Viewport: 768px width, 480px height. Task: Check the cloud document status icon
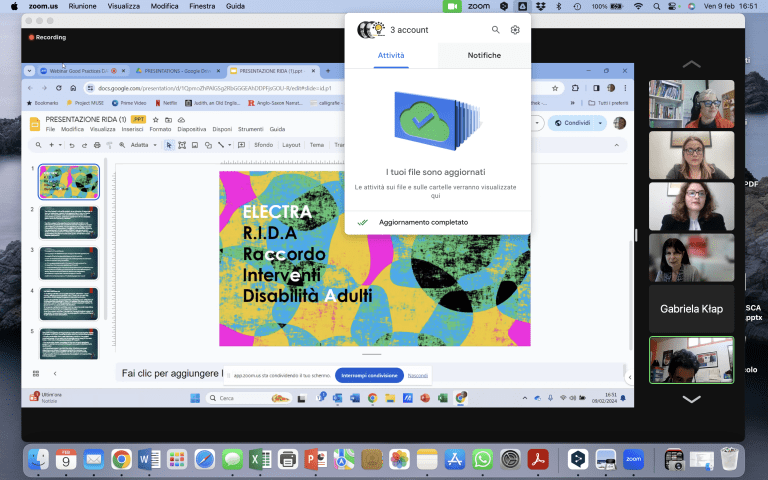(x=181, y=120)
